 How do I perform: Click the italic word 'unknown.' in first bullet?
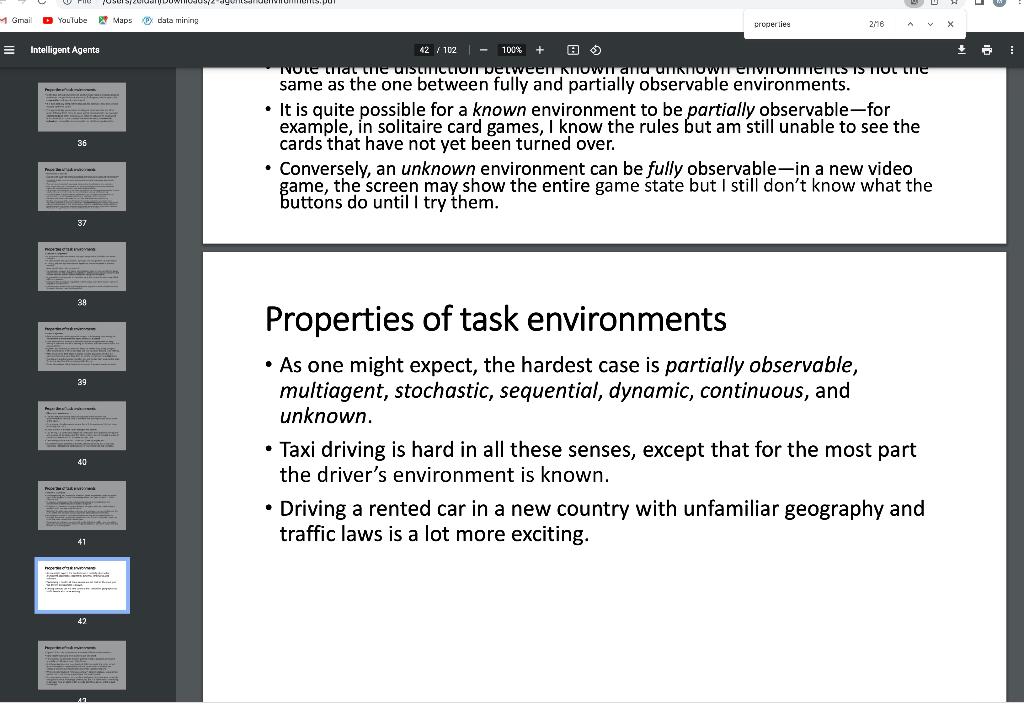[x=326, y=416]
